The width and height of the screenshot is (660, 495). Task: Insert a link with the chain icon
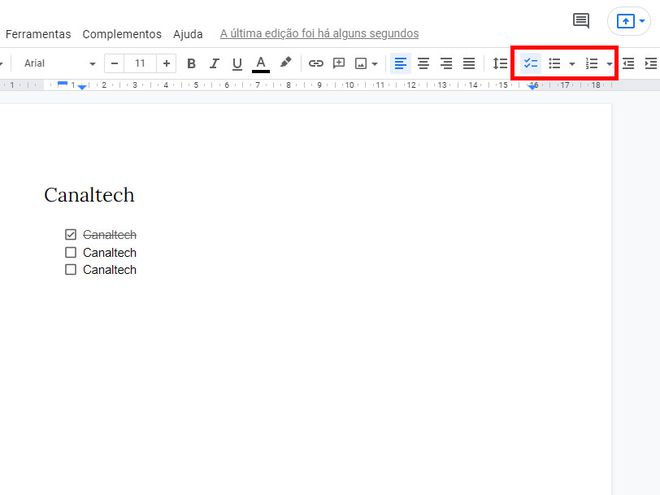coord(316,64)
